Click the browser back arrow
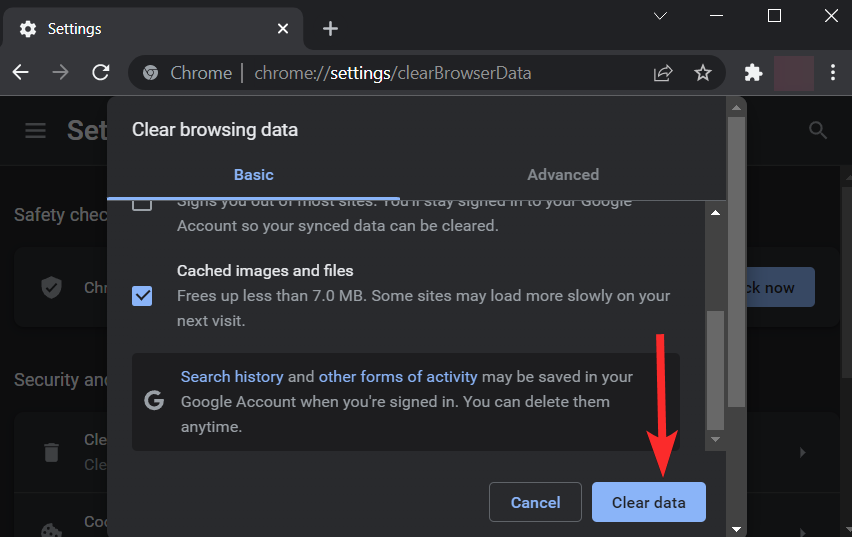The height and width of the screenshot is (537, 852). pyautogui.click(x=21, y=72)
